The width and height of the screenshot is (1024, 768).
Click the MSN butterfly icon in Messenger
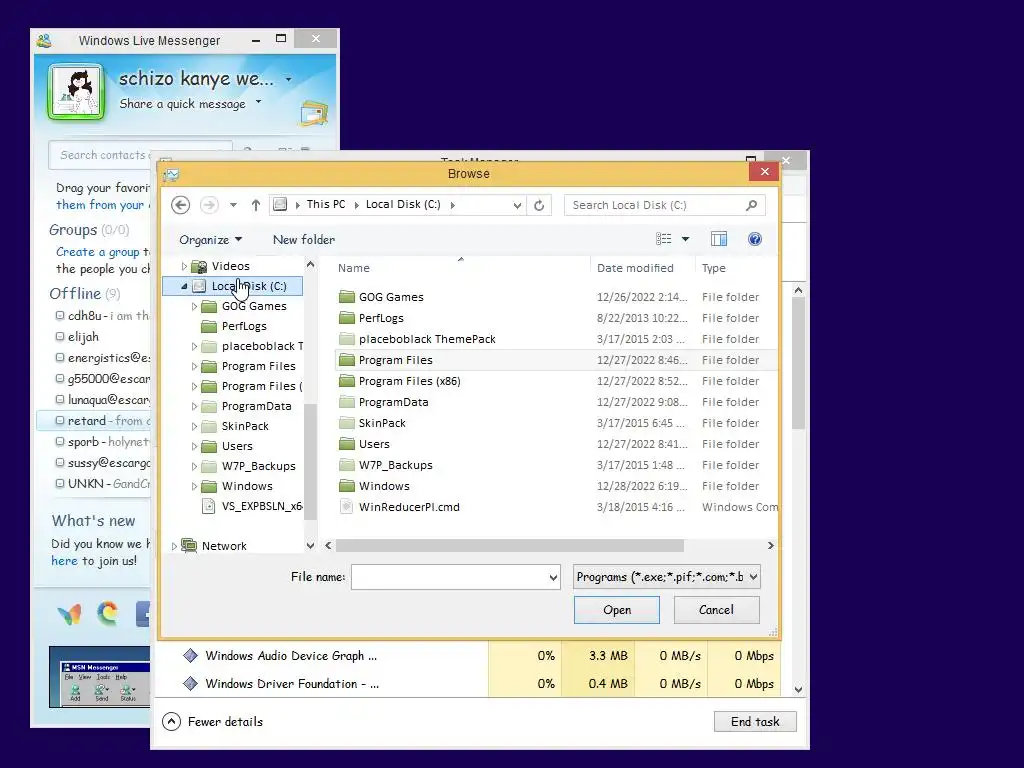coord(69,614)
